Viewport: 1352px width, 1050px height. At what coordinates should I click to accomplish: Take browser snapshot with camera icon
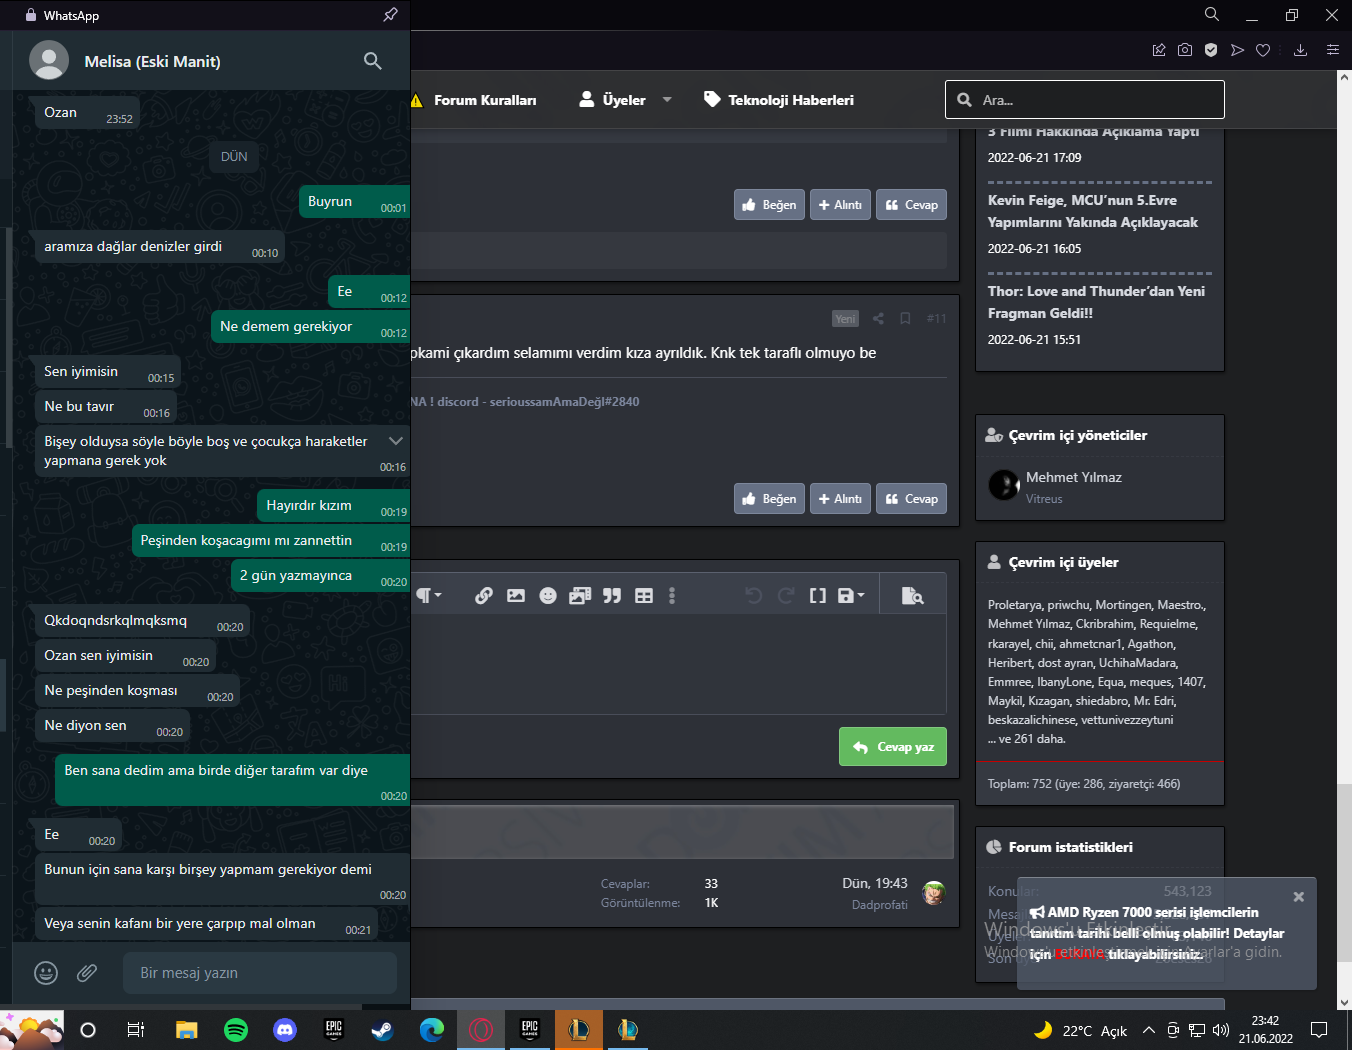pos(1185,50)
